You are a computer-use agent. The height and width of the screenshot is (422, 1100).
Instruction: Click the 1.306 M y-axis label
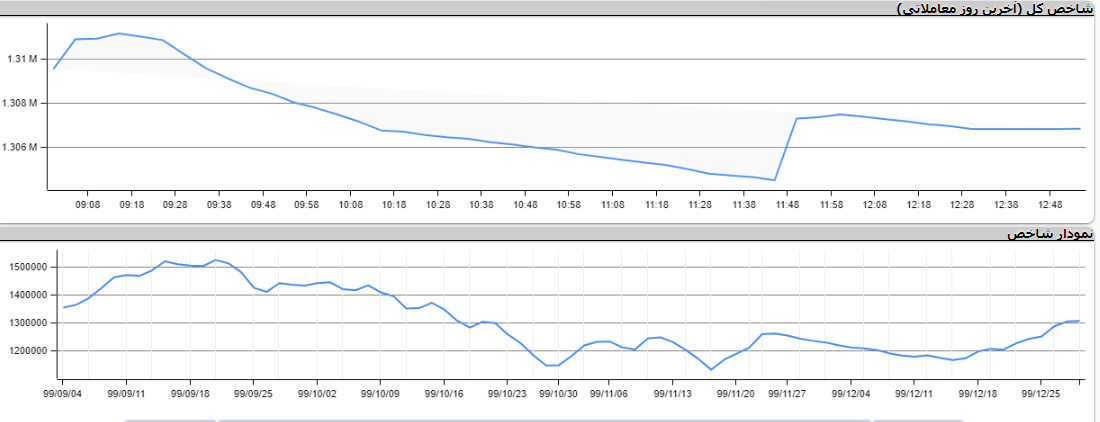point(21,148)
